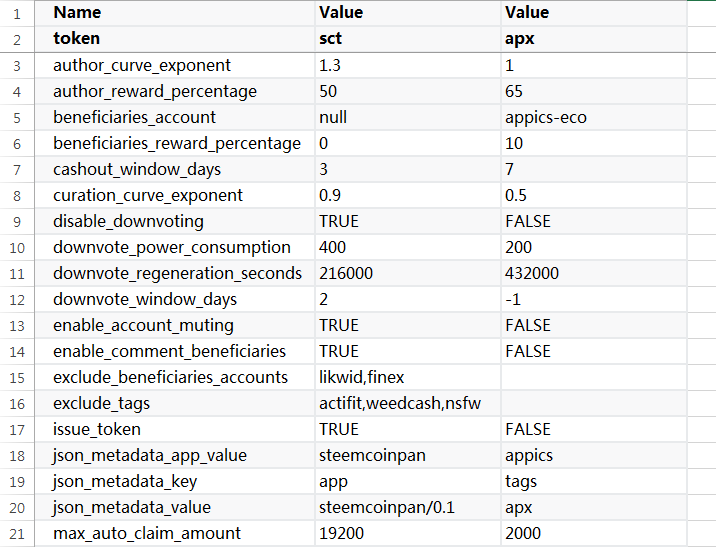Click the json_metadata_key tags cell
The height and width of the screenshot is (547, 716).
523,481
